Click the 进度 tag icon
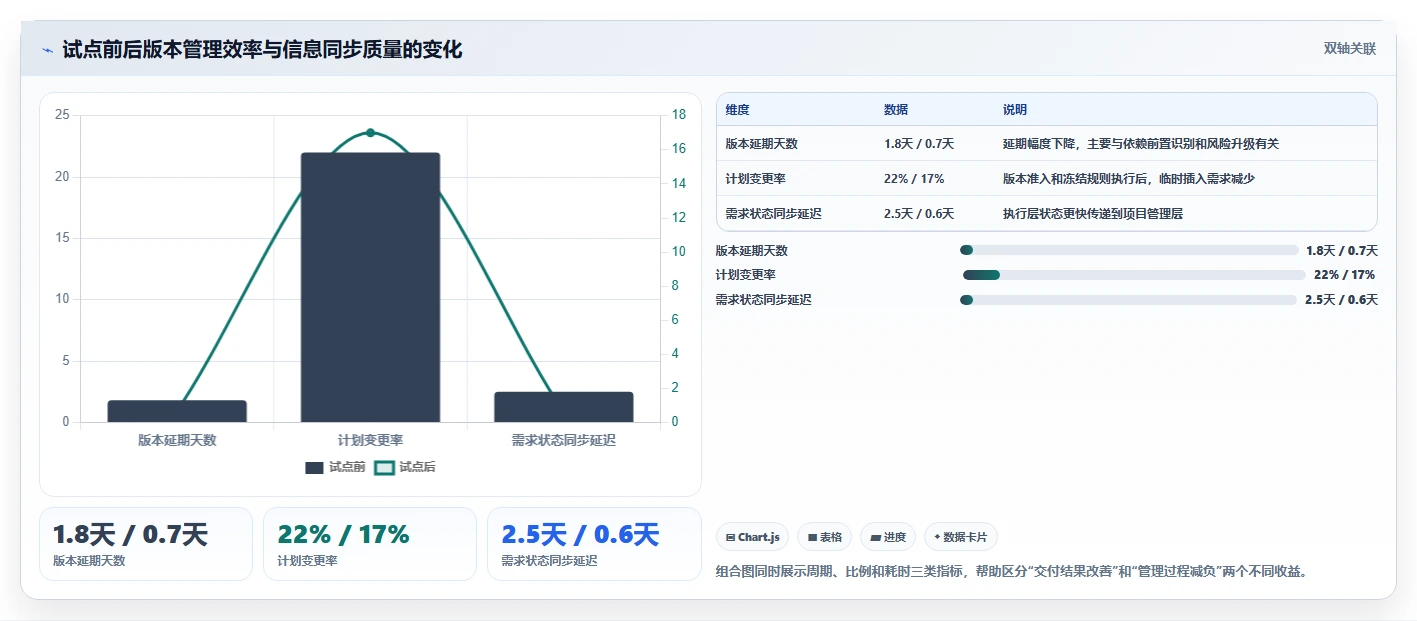Viewport: 1417px width, 621px height. pos(875,537)
